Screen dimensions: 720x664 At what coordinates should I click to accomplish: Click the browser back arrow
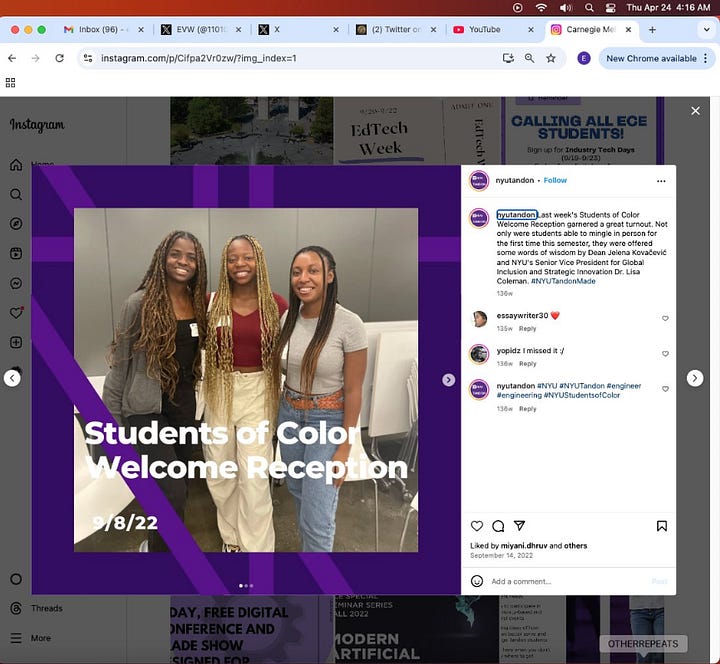point(12,58)
